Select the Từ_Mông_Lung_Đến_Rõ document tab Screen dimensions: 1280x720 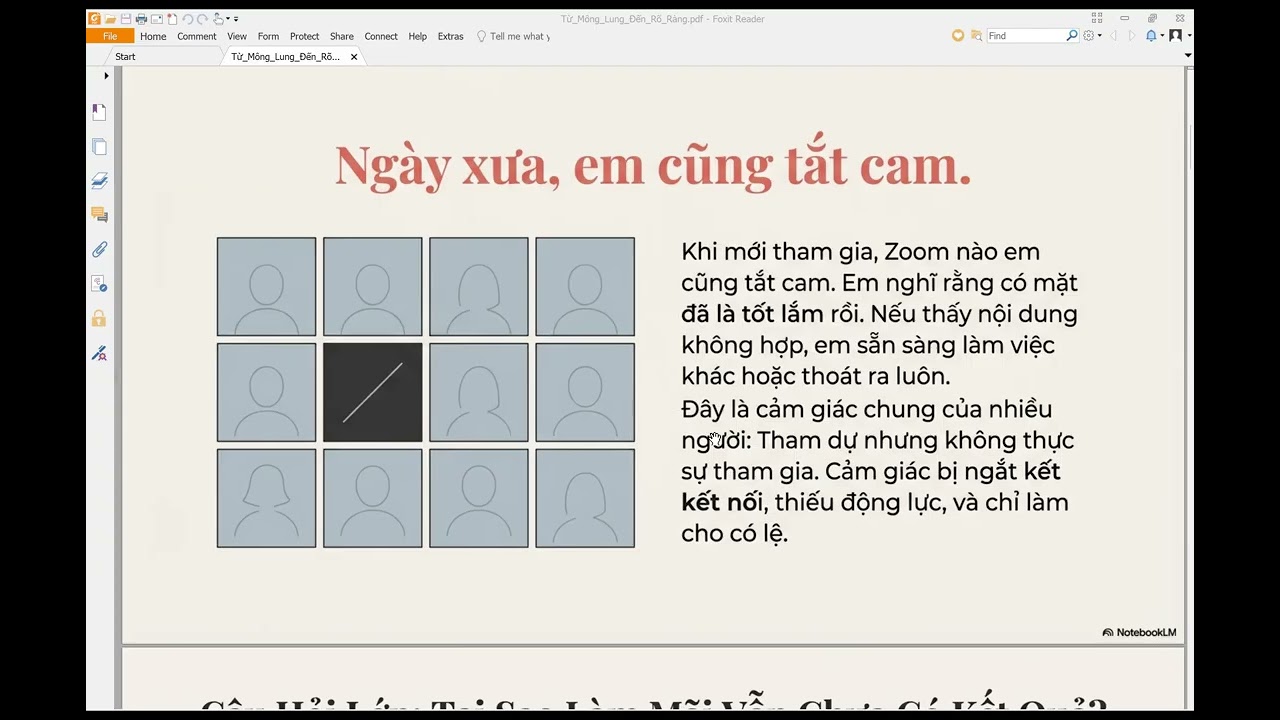coord(285,57)
